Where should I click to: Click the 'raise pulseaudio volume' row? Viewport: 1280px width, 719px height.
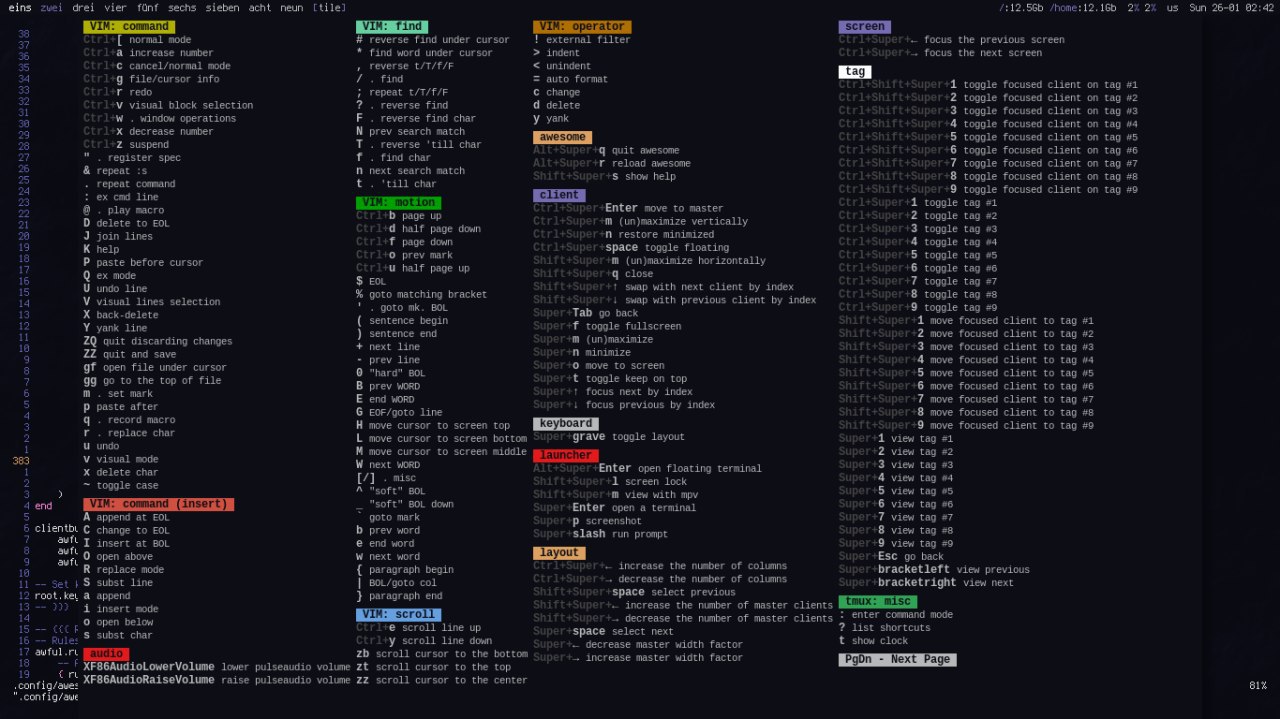(x=217, y=680)
